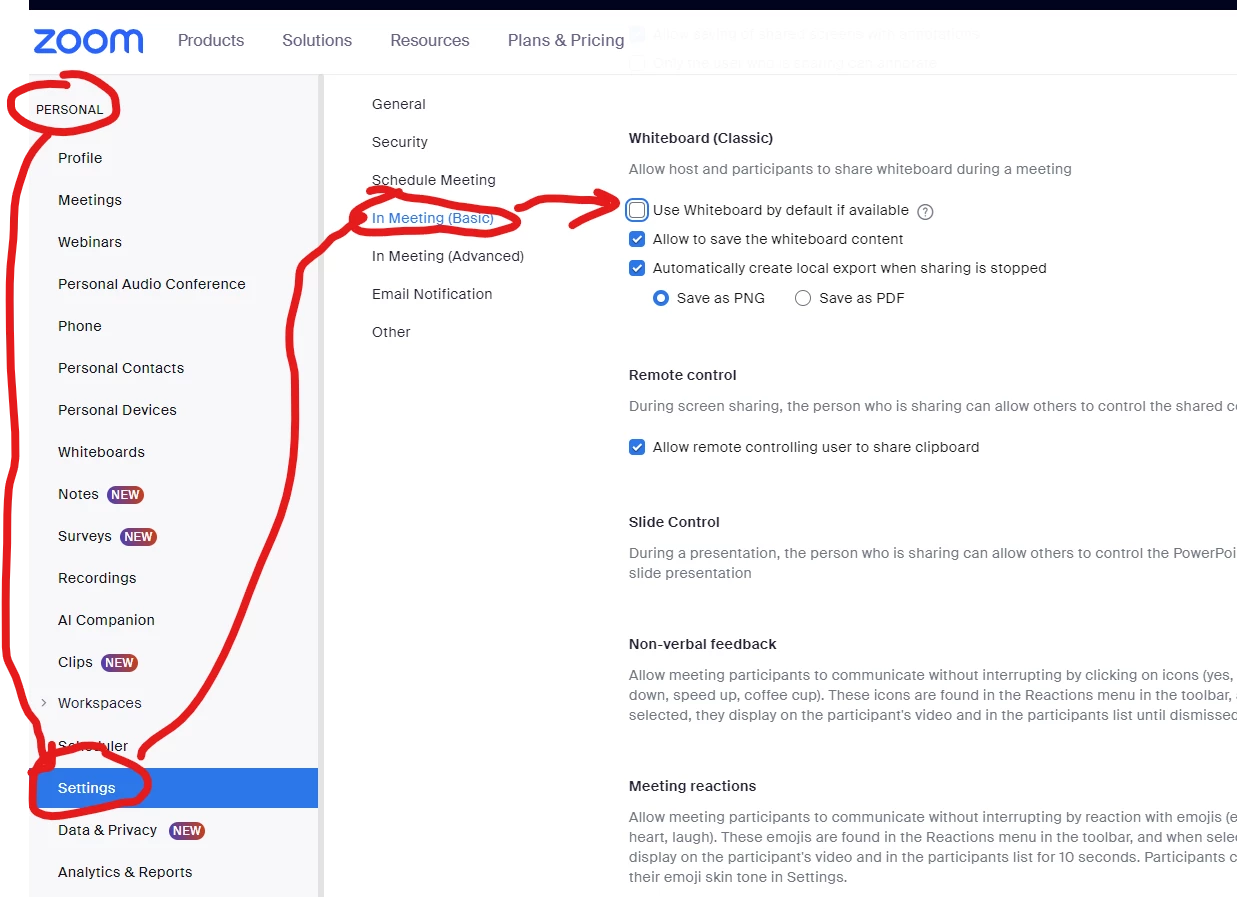Select Settings in the sidebar
The width and height of the screenshot is (1237, 897).
pyautogui.click(x=173, y=788)
